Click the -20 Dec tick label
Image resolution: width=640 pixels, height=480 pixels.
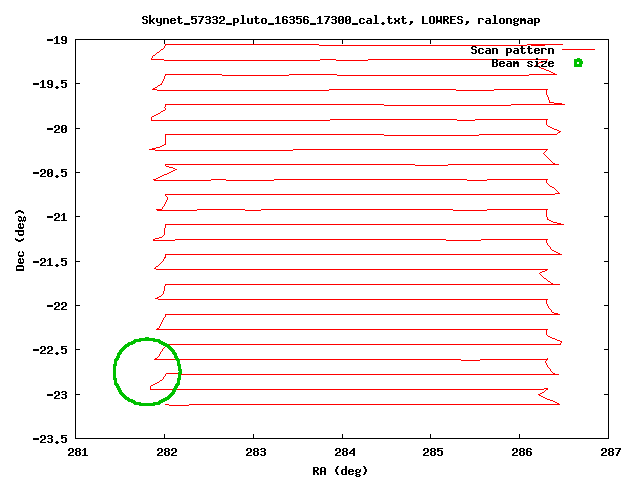coord(57,129)
